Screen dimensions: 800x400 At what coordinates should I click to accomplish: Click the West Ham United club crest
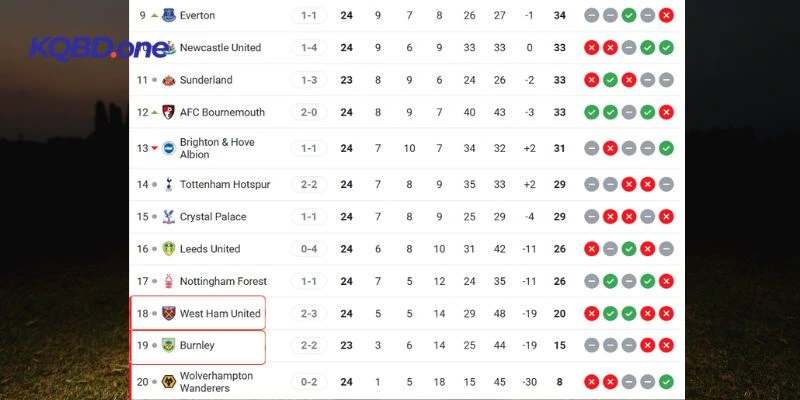point(168,314)
